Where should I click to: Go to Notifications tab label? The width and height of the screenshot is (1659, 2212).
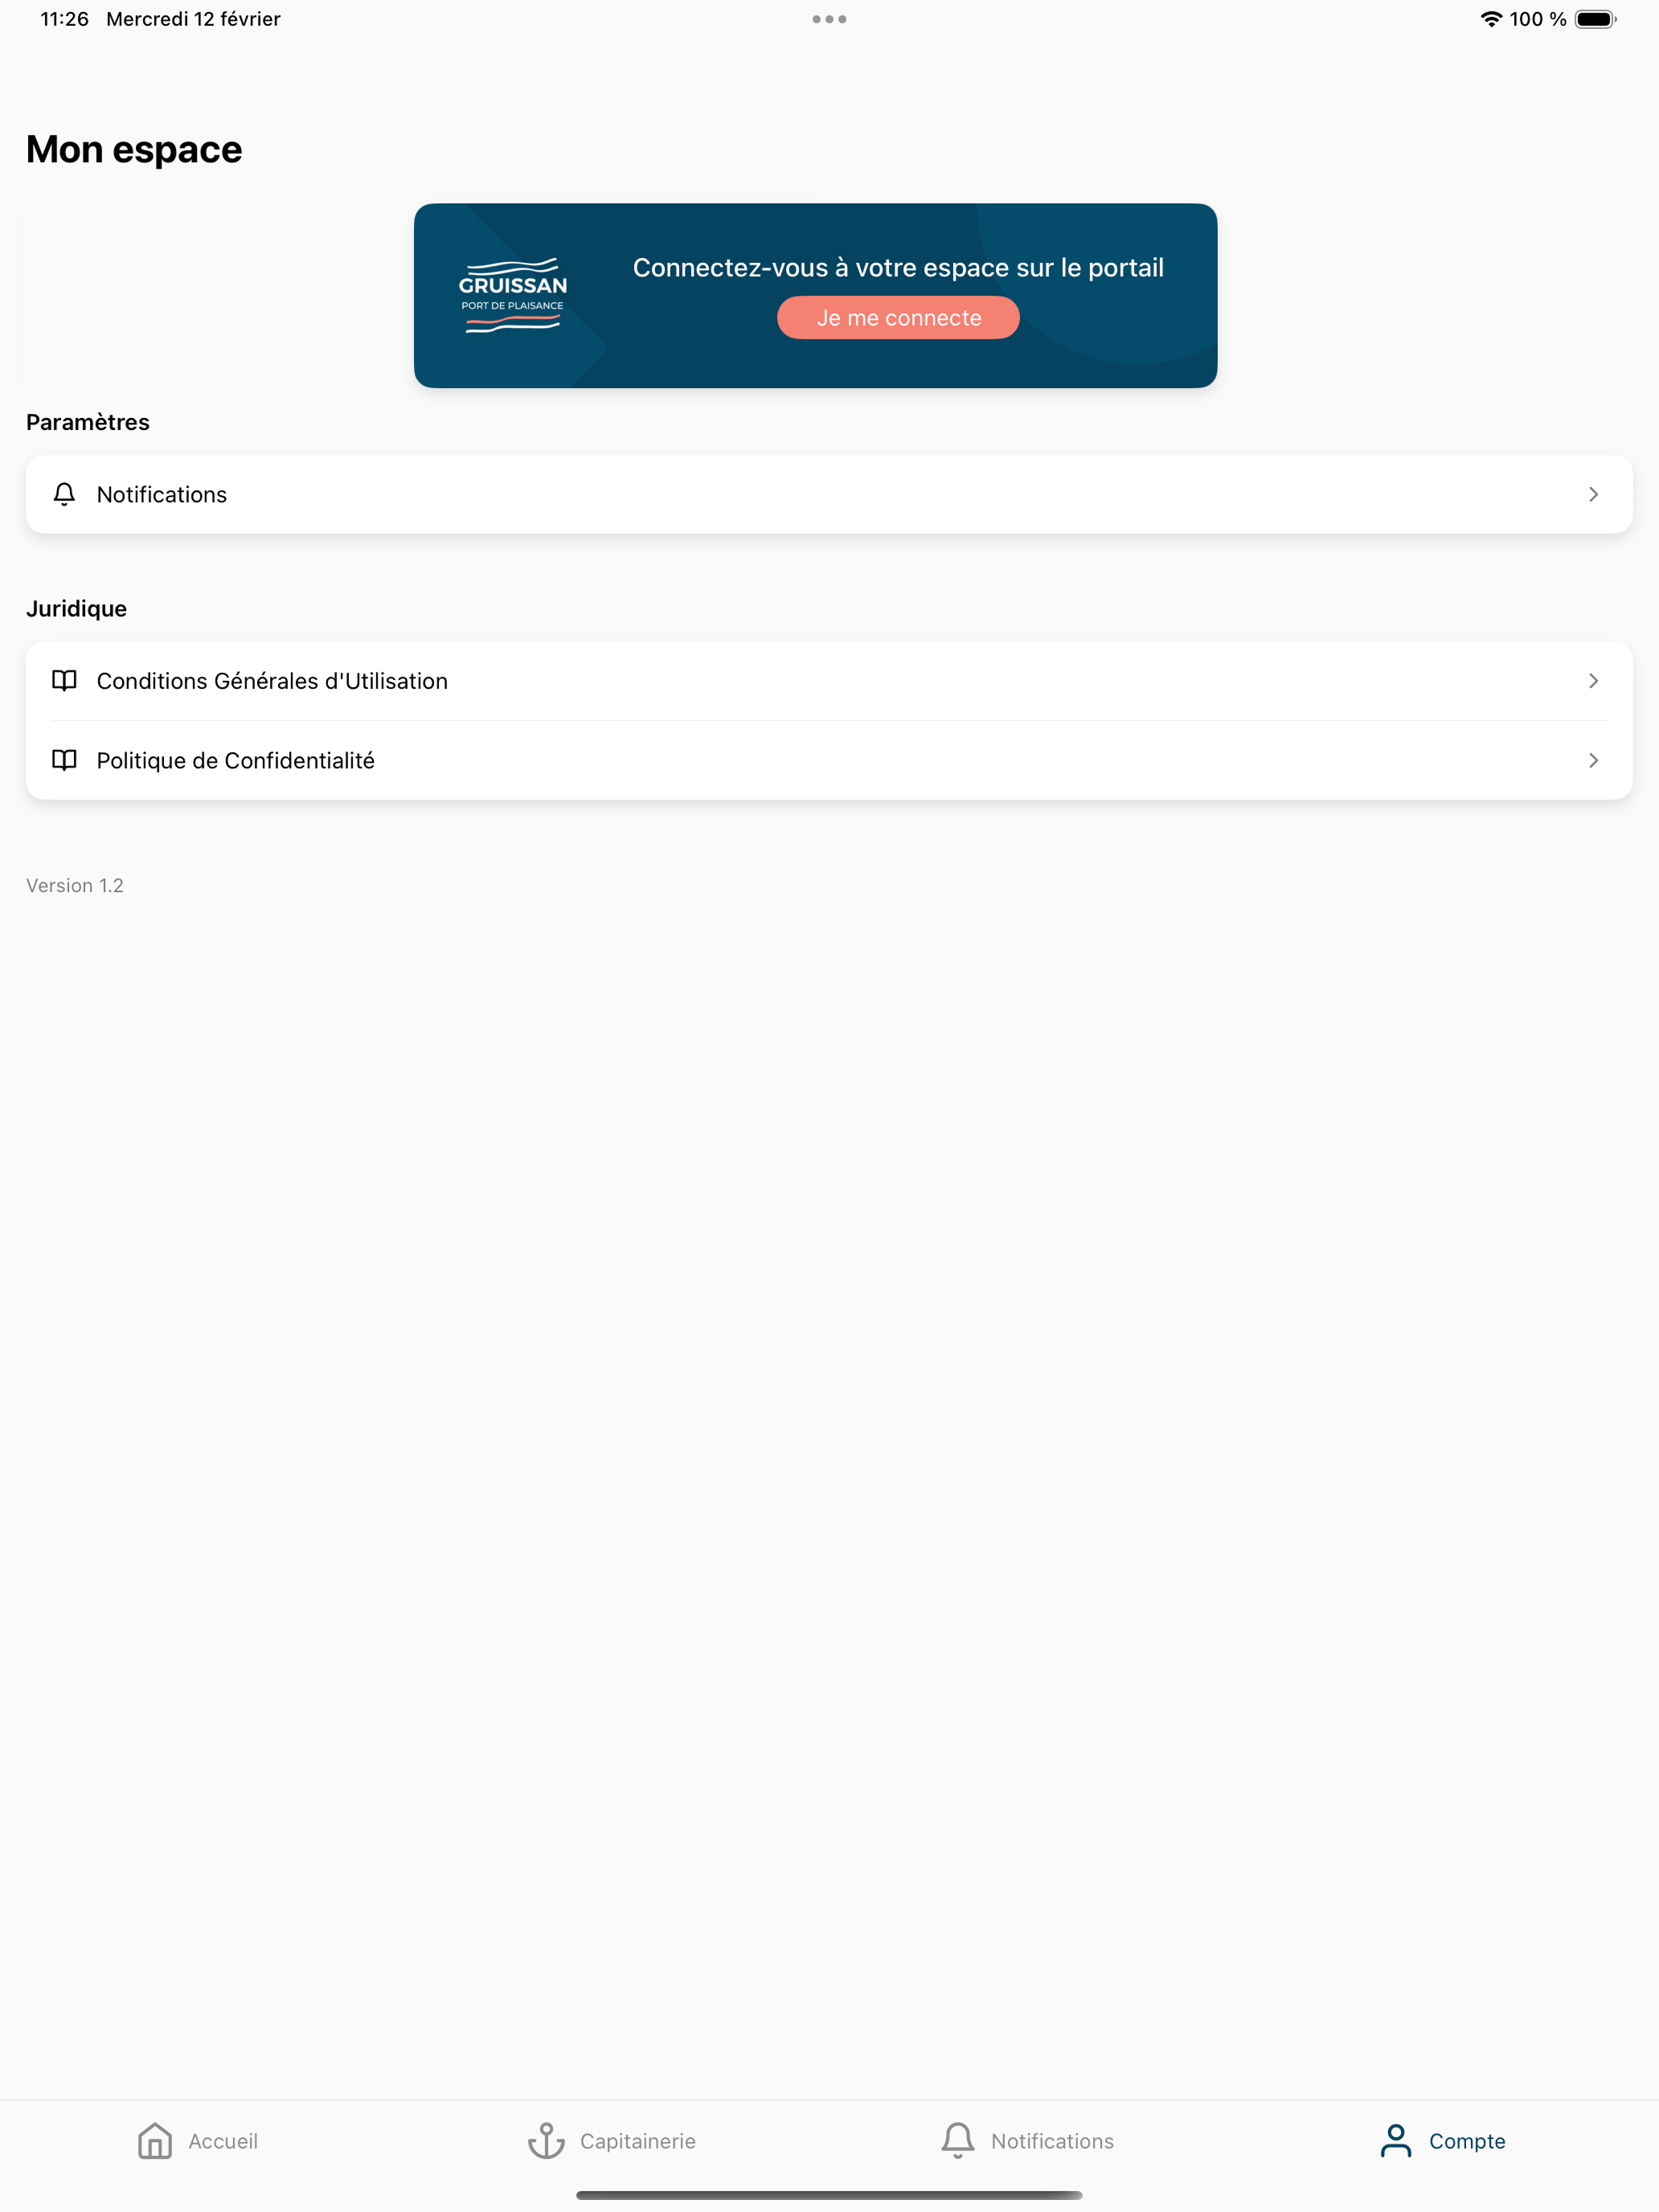tap(1052, 2141)
